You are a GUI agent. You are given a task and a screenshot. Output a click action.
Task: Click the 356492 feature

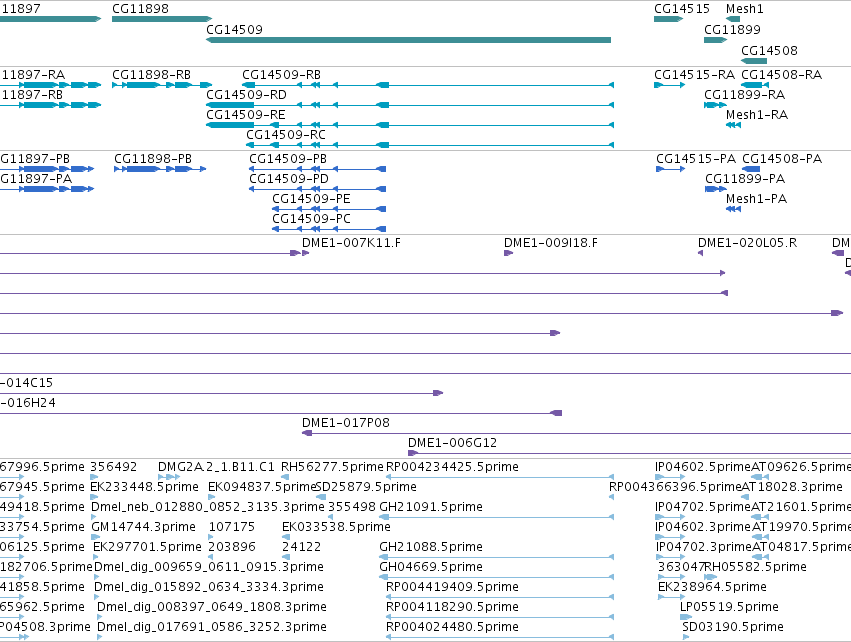point(94,477)
